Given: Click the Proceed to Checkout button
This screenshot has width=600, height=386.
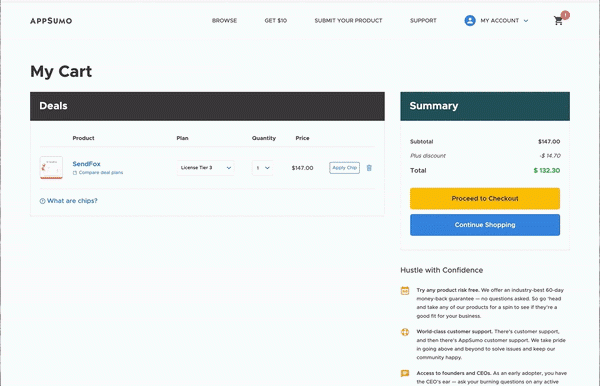Looking at the screenshot, I should click(x=485, y=199).
